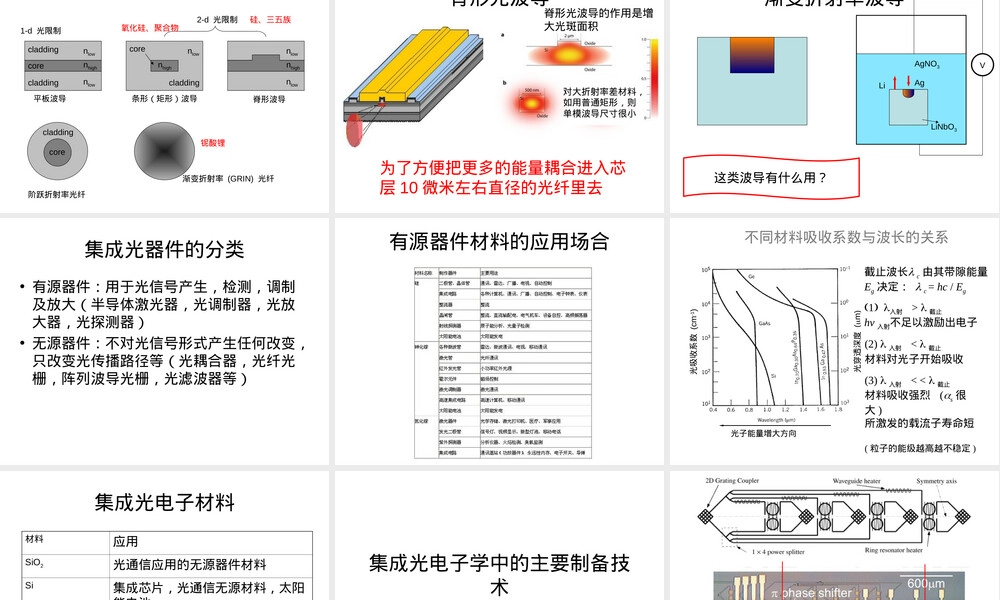1000x600 pixels.
Task: Click the SiO₂ cell in the materials table
Action: pos(66,564)
